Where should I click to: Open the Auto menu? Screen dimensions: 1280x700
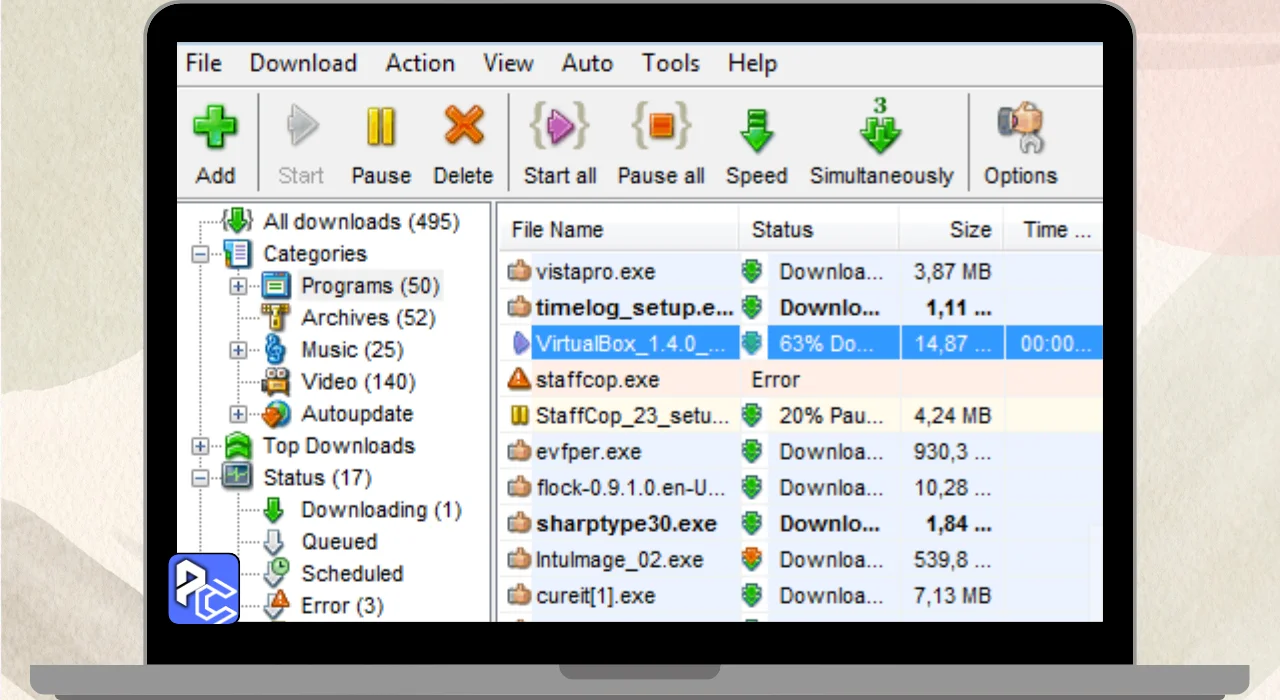click(x=587, y=63)
